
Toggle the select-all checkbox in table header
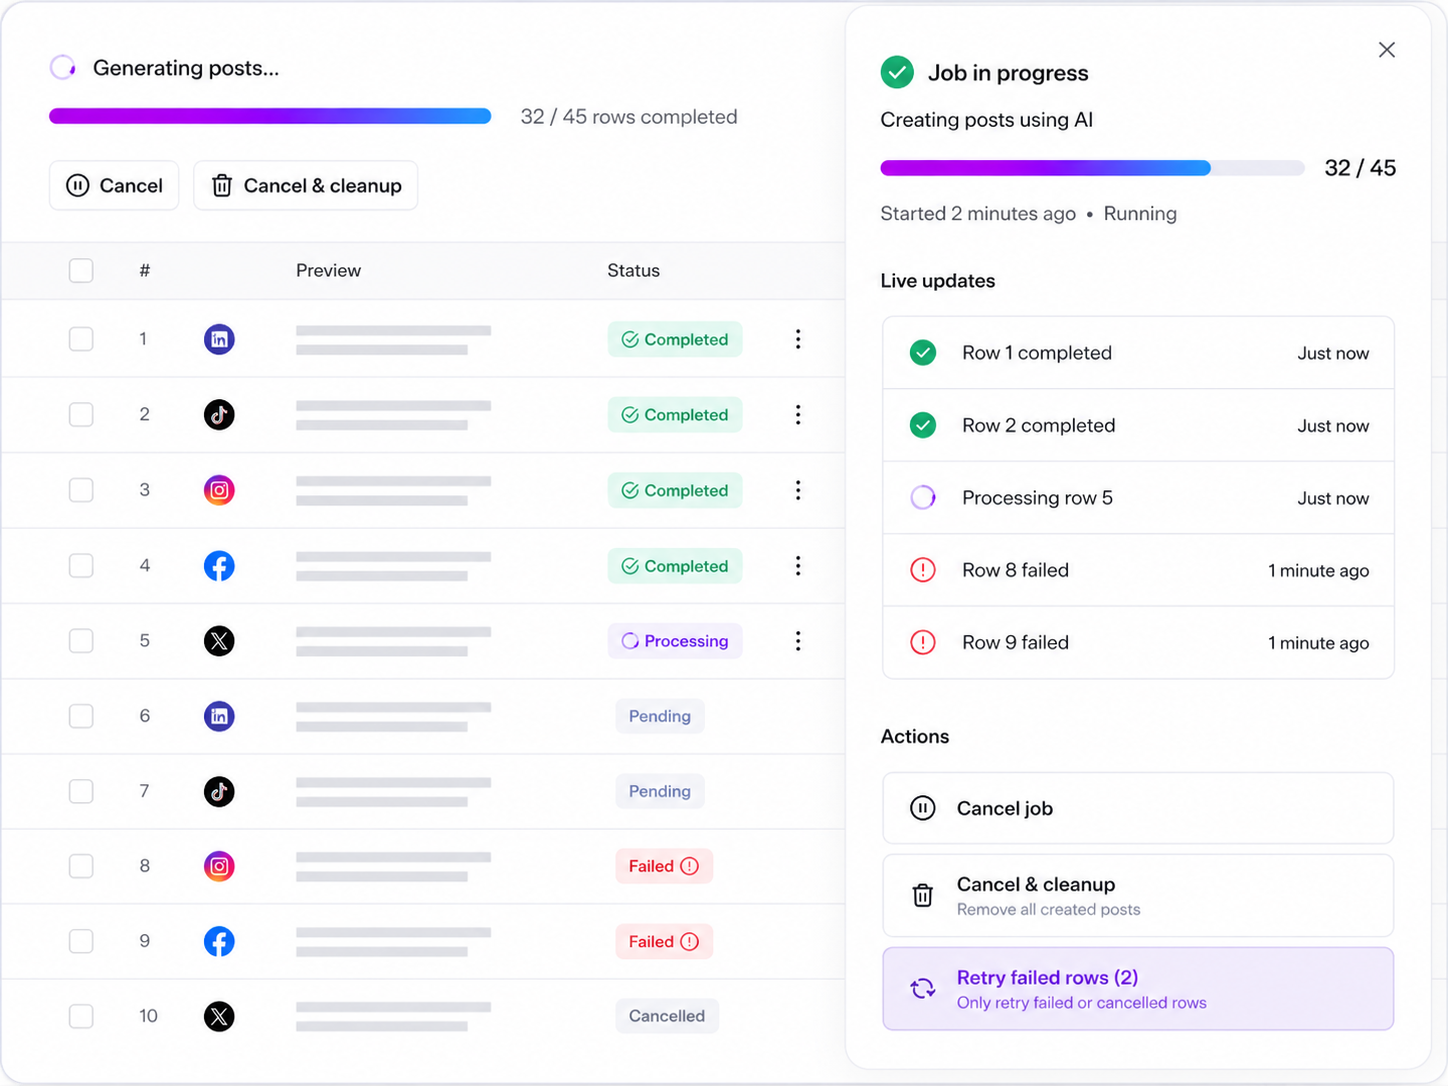(81, 271)
